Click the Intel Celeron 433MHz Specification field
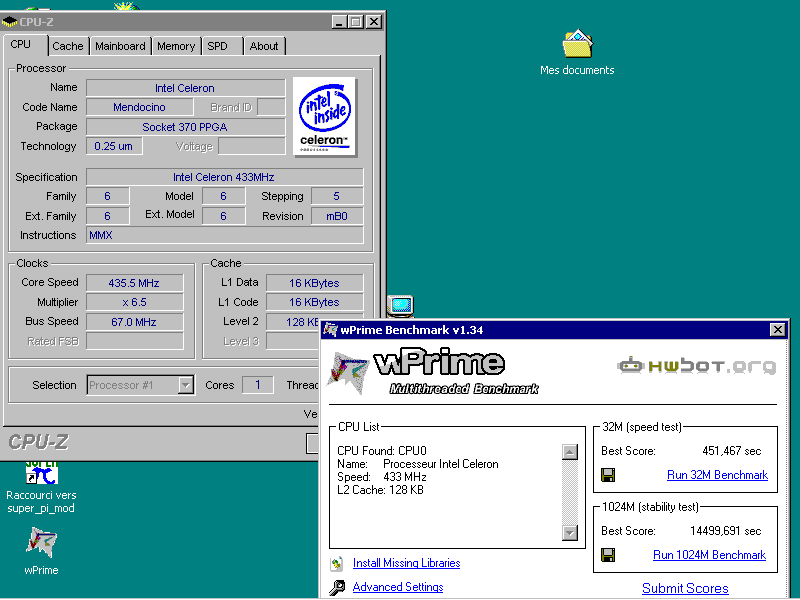This screenshot has height=600, width=800. pyautogui.click(x=224, y=177)
